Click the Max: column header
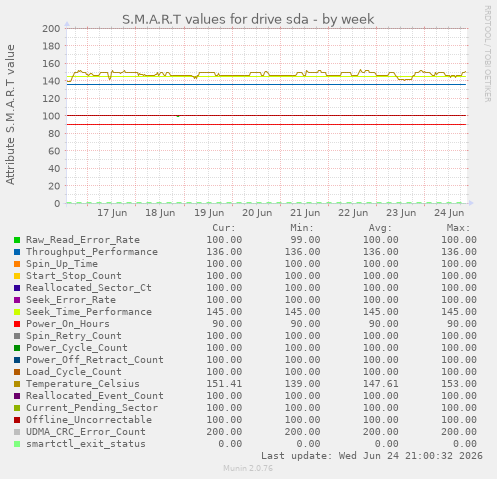 458,228
